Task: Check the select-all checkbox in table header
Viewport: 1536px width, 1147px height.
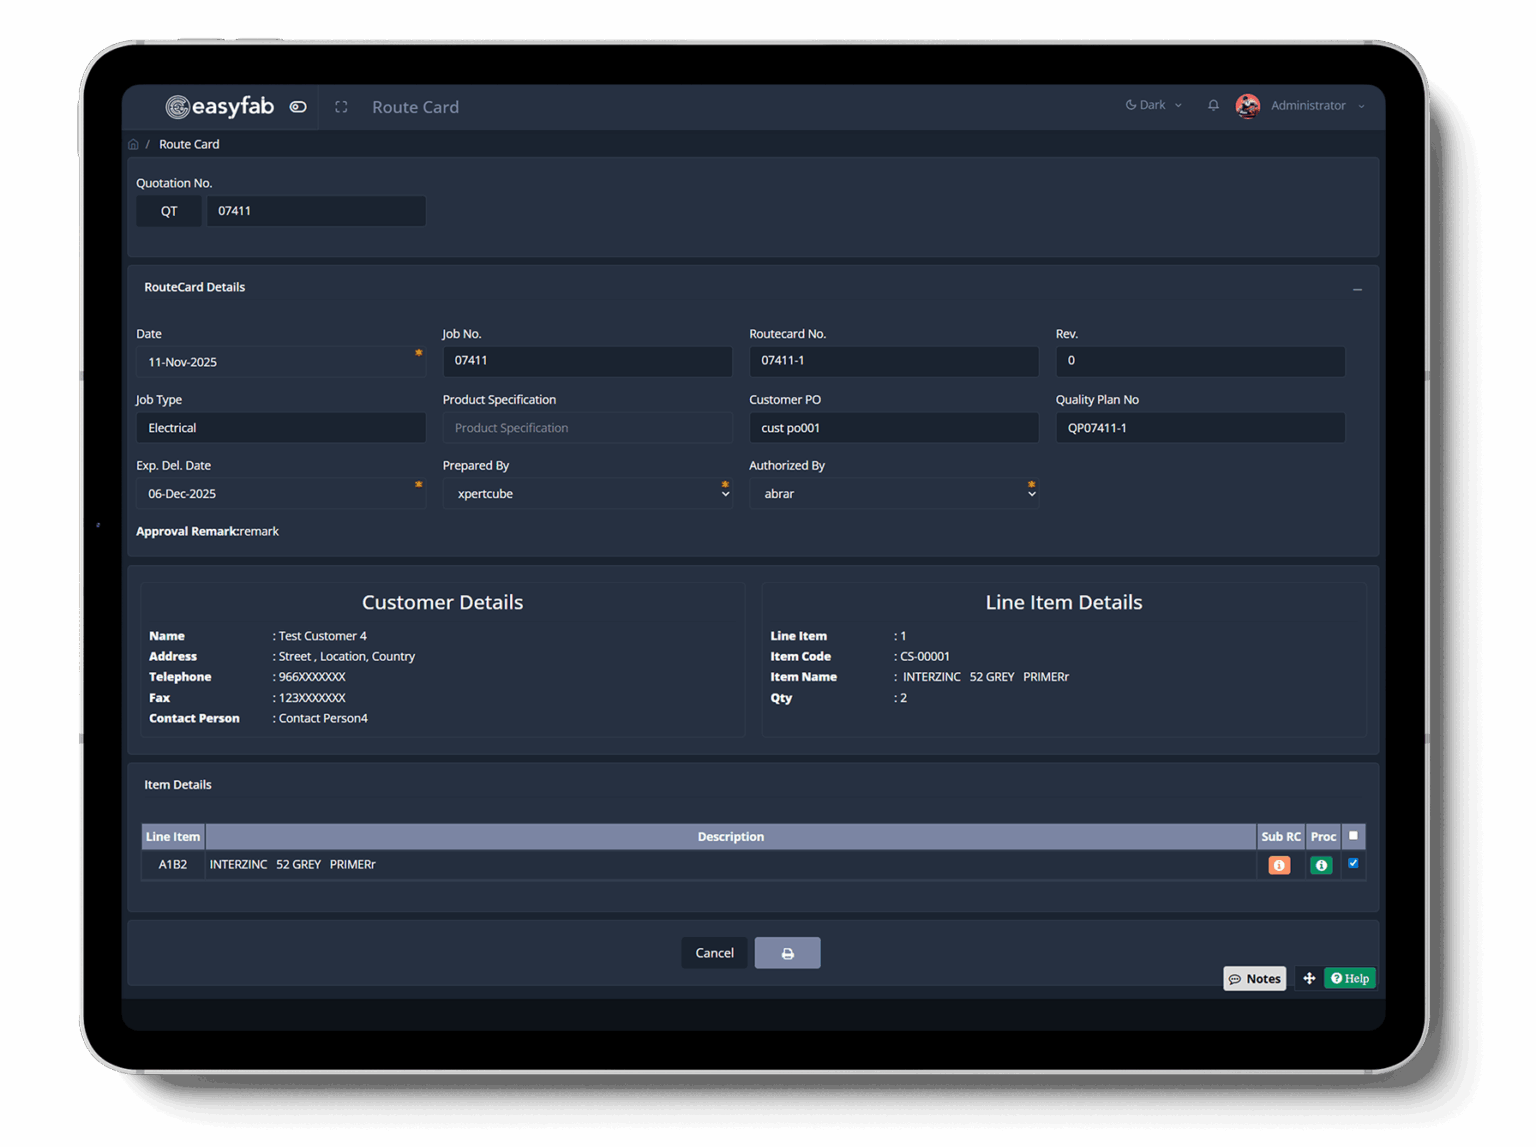Action: point(1353,836)
